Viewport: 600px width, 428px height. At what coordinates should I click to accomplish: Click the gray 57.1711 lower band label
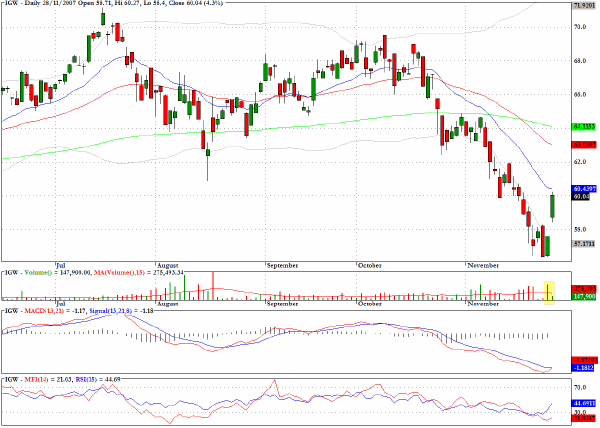[584, 243]
